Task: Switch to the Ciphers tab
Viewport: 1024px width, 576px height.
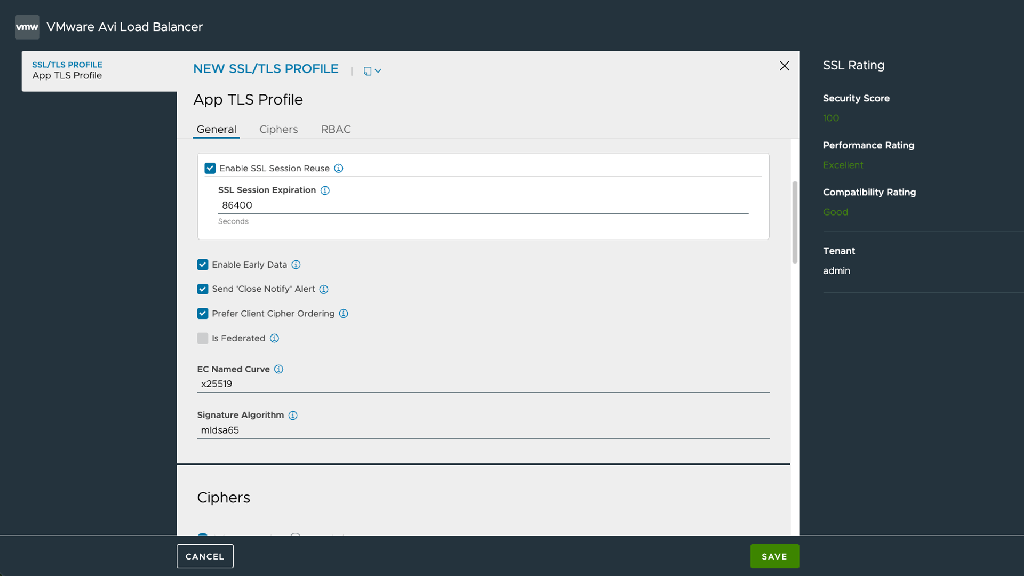Action: [x=278, y=130]
